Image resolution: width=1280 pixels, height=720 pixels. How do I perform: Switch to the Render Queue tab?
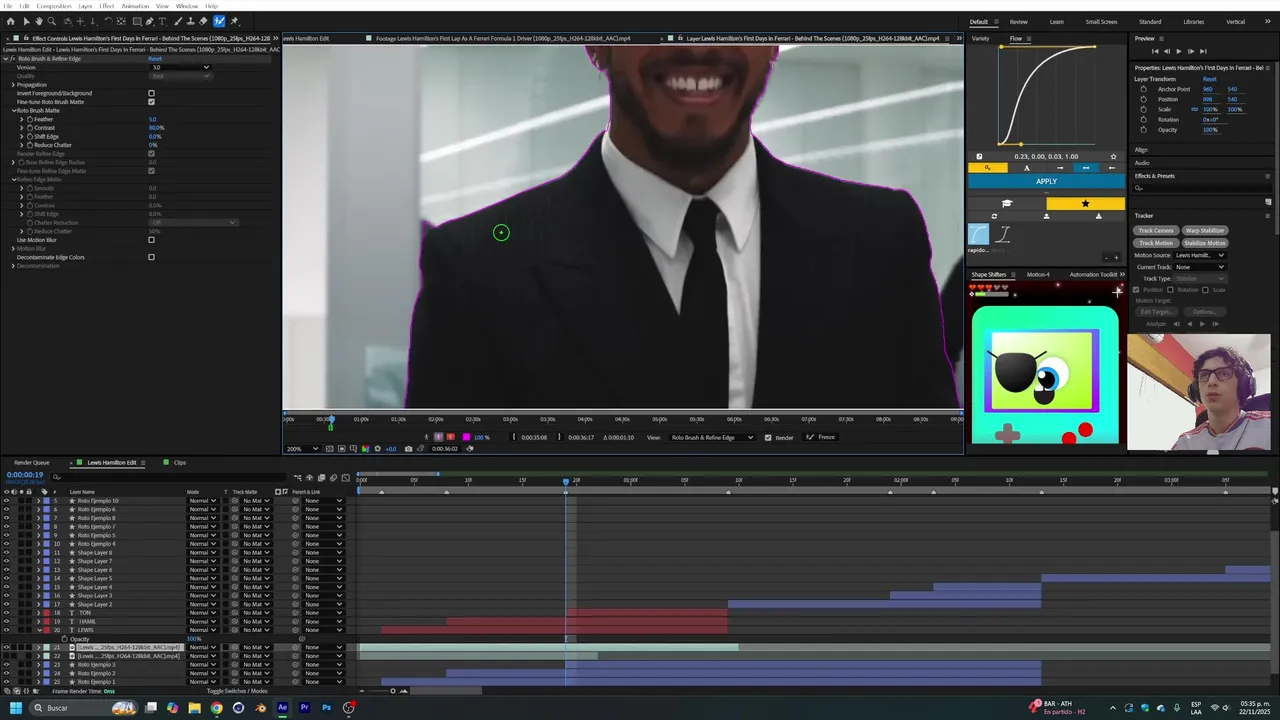pyautogui.click(x=32, y=463)
